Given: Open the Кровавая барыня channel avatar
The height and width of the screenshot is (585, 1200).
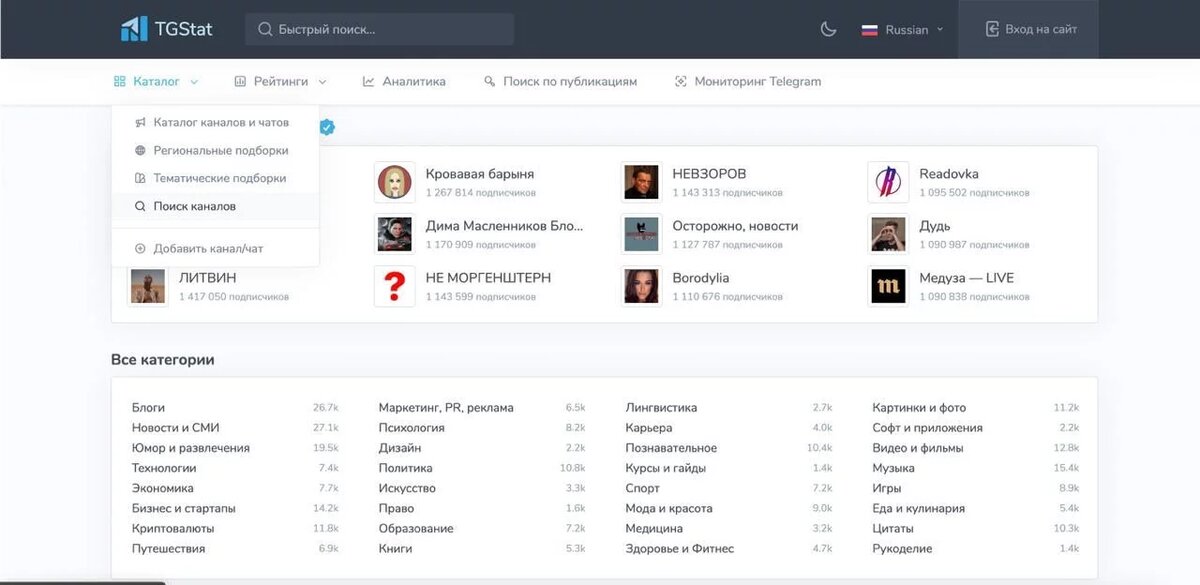Looking at the screenshot, I should tap(395, 182).
